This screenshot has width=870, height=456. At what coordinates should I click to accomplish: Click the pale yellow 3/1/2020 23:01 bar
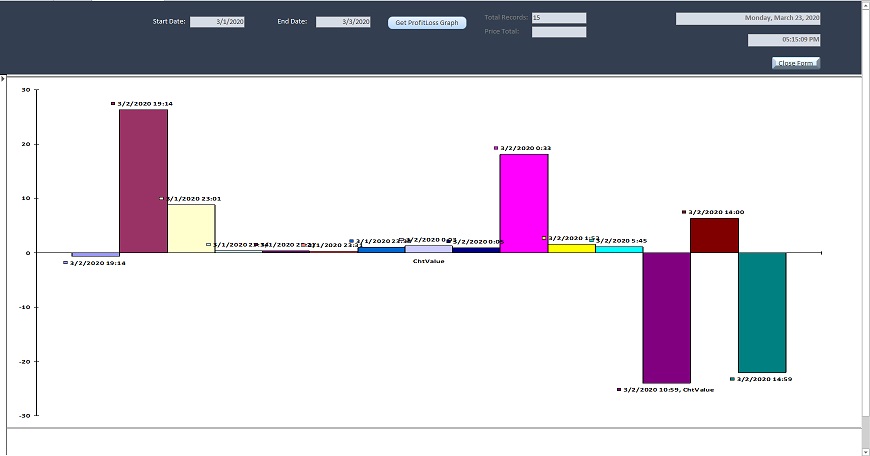(191, 229)
